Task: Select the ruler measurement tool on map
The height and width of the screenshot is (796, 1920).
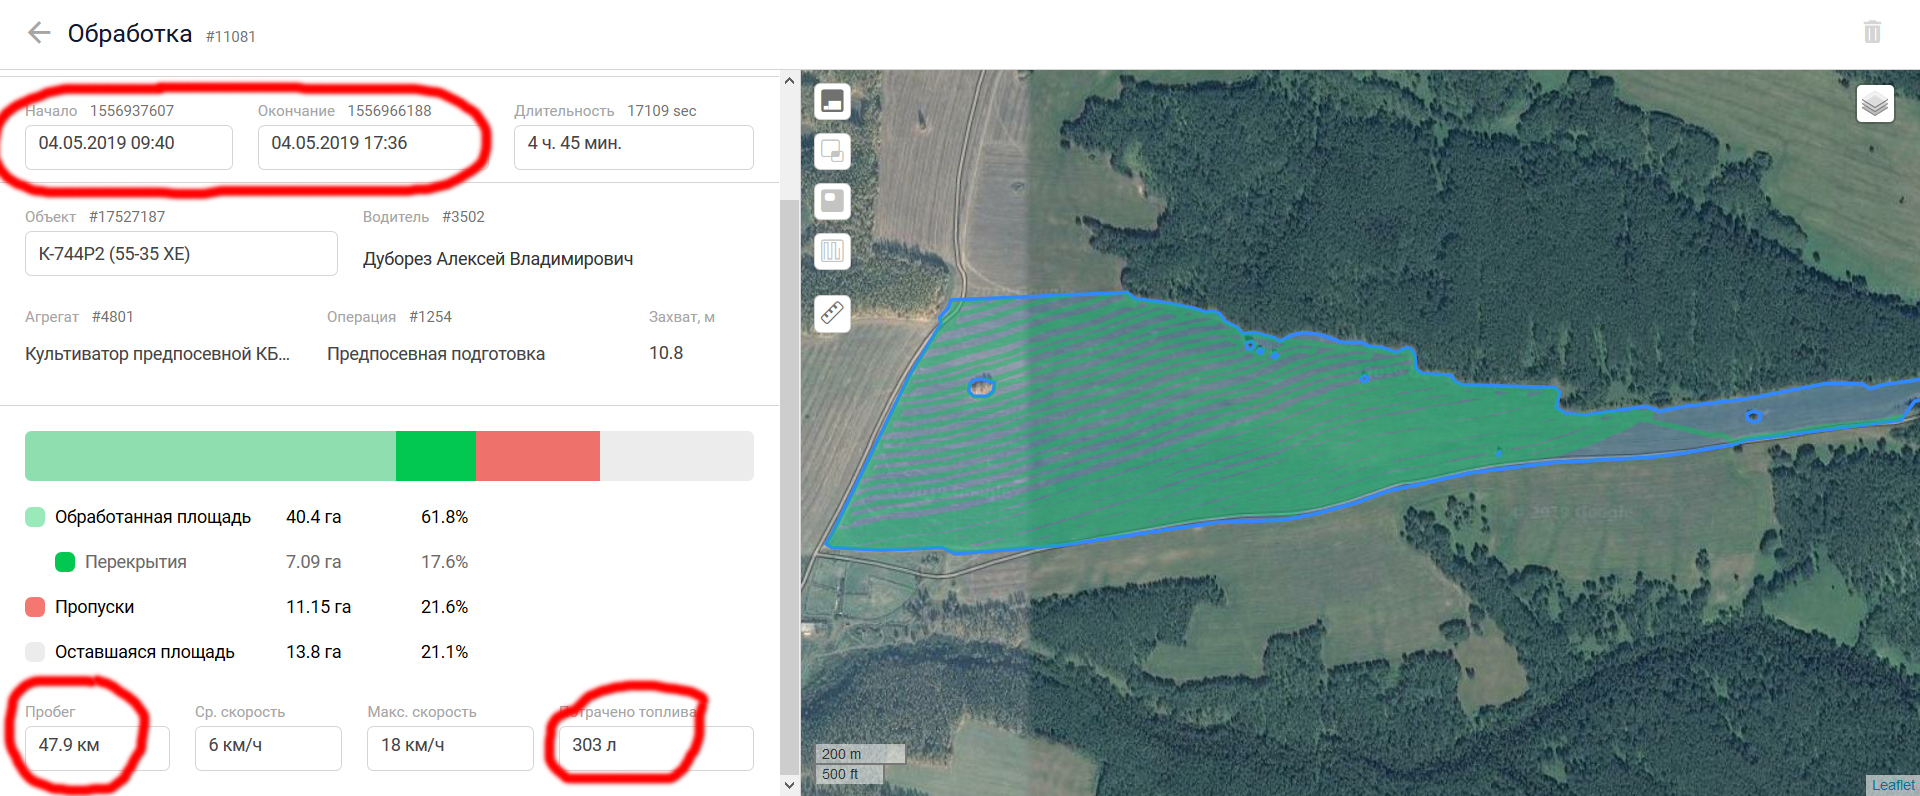Action: tap(832, 313)
